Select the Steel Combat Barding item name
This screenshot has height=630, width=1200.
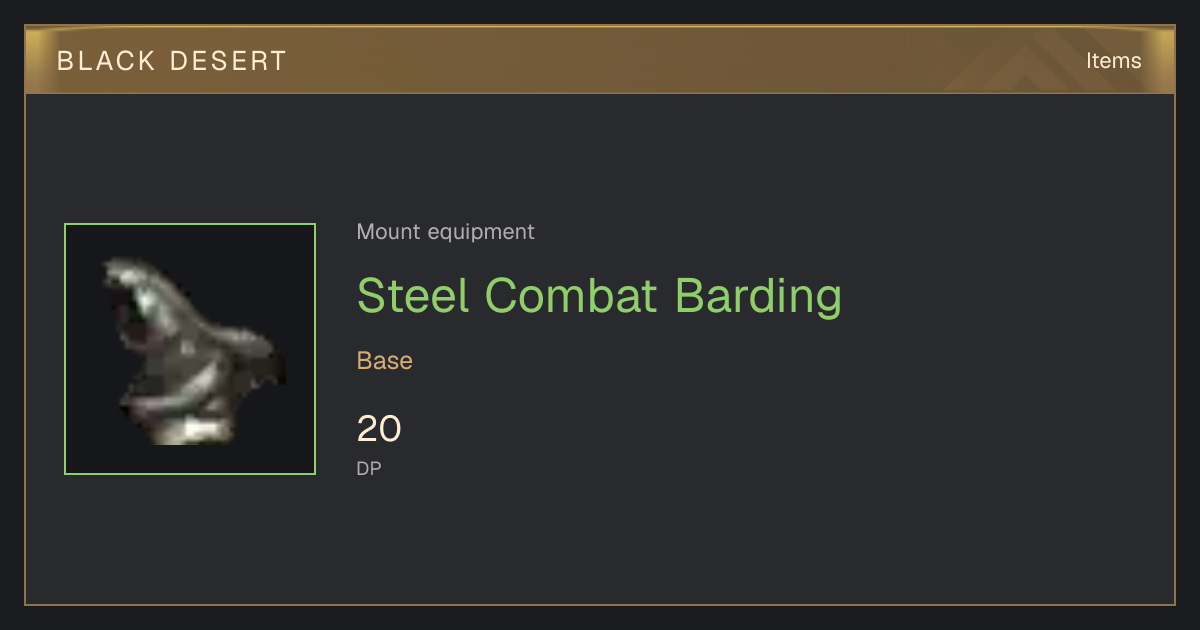(x=599, y=296)
